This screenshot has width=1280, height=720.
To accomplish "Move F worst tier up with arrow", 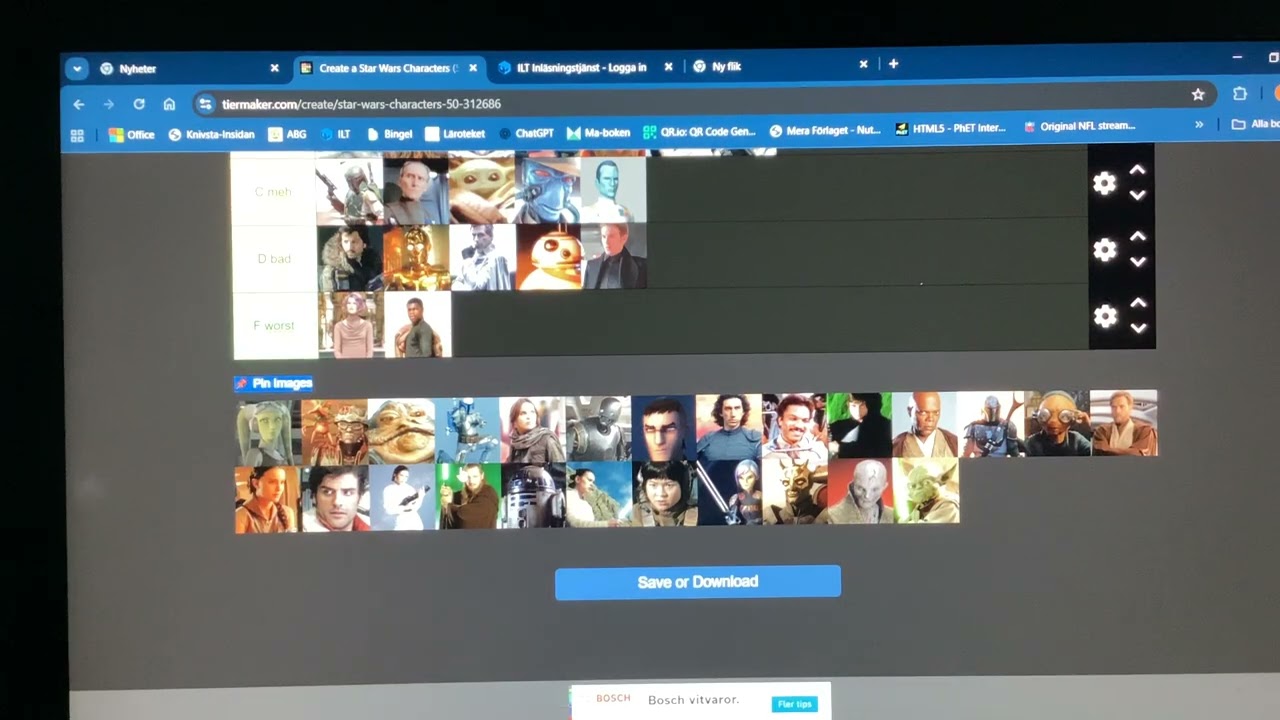I will pyautogui.click(x=1137, y=303).
